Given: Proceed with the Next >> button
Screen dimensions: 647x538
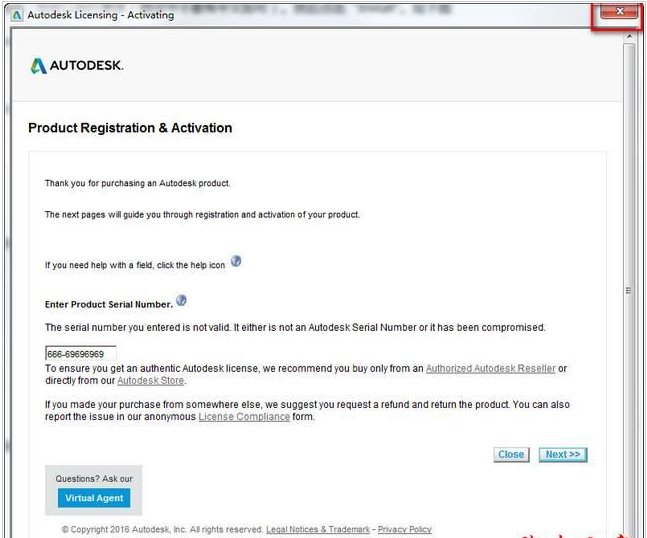Looking at the screenshot, I should [563, 455].
